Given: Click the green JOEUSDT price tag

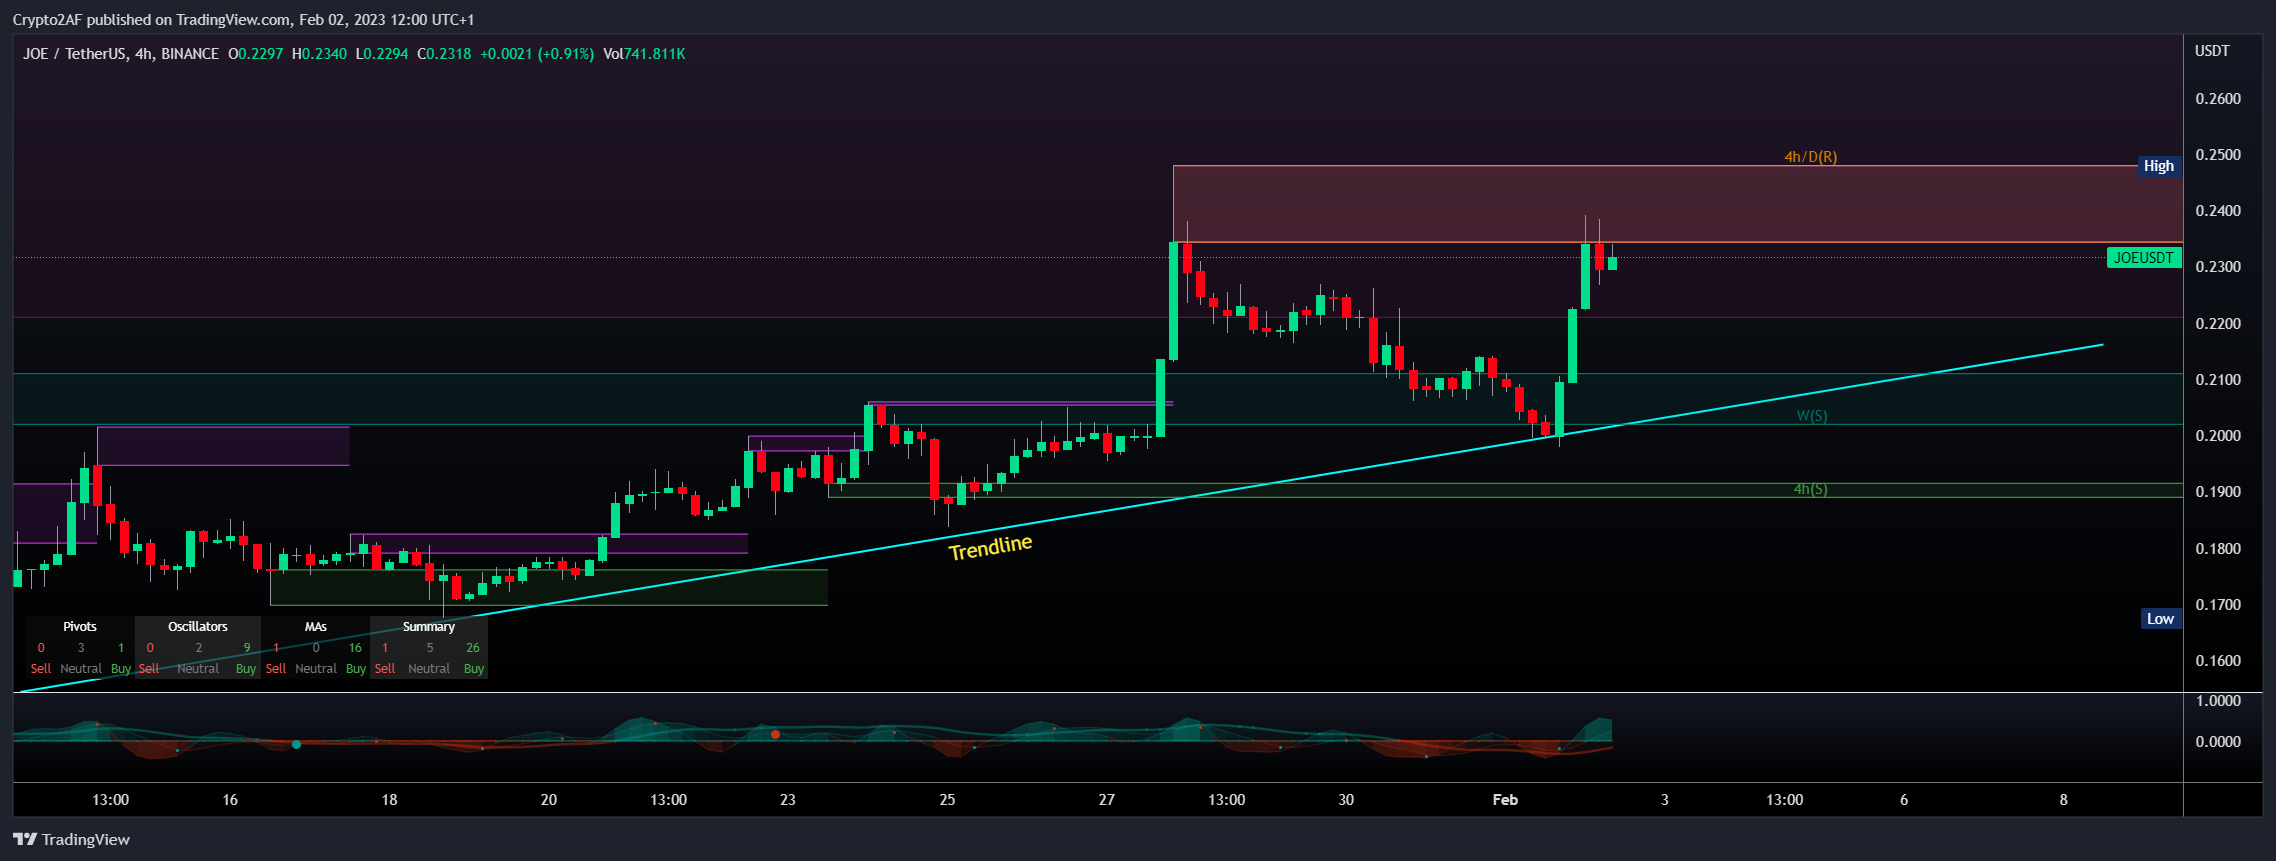Looking at the screenshot, I should pyautogui.click(x=2143, y=258).
